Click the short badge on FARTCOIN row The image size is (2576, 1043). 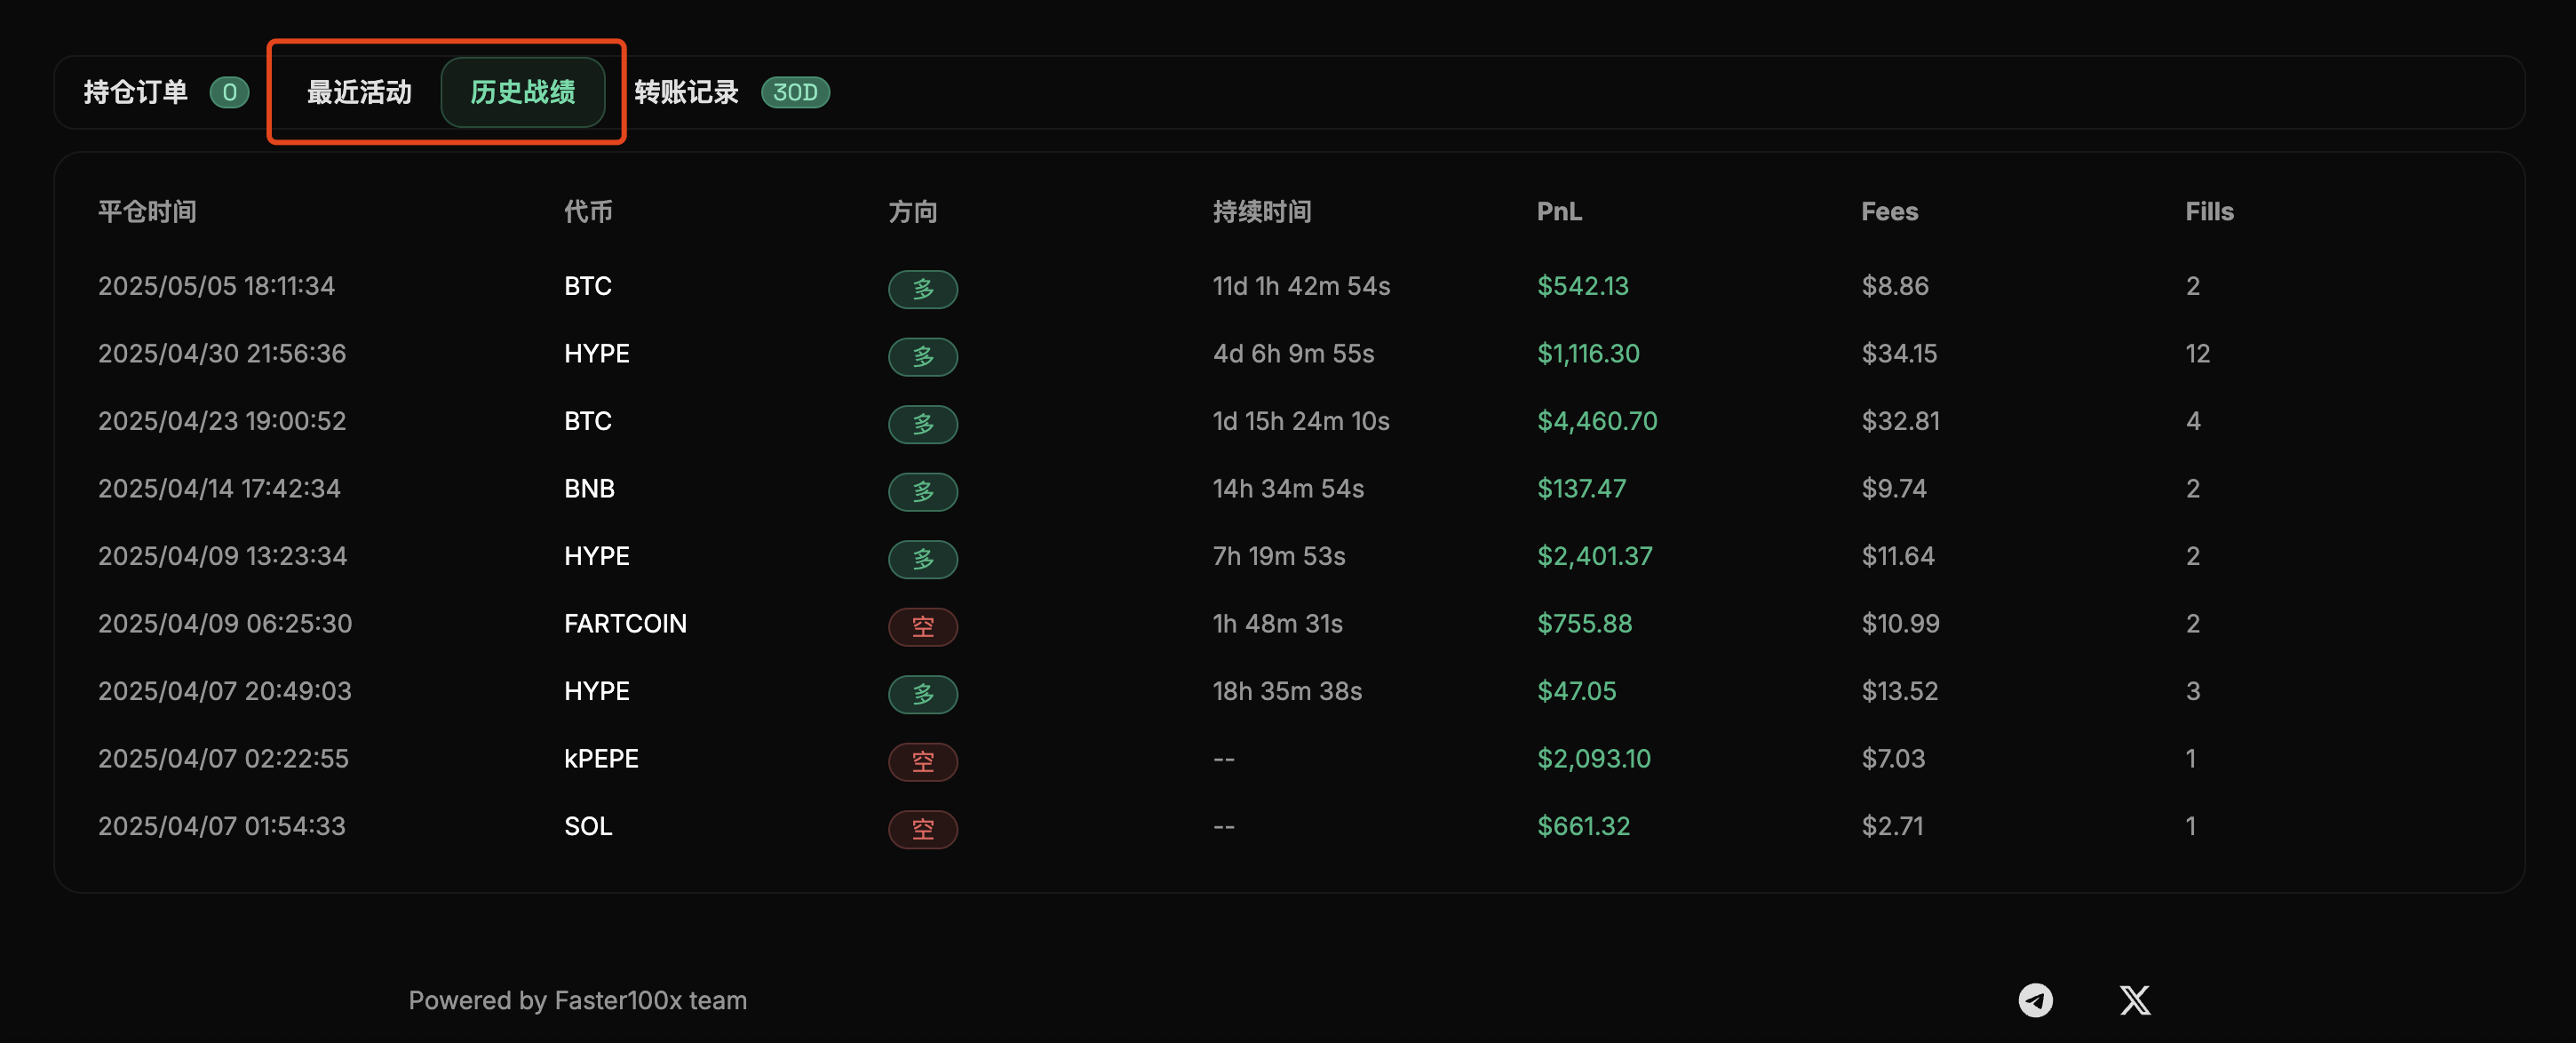(922, 627)
